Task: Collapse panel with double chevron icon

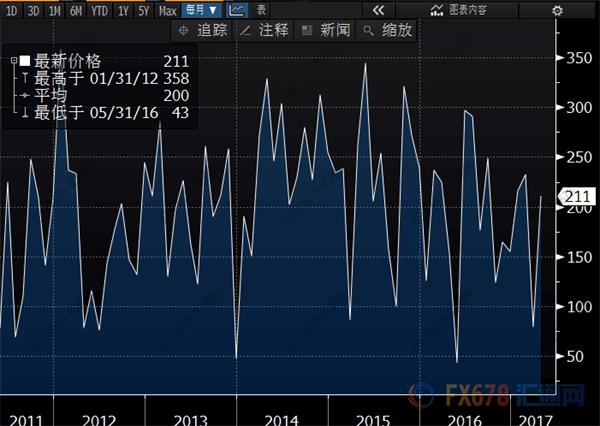Action: [378, 11]
